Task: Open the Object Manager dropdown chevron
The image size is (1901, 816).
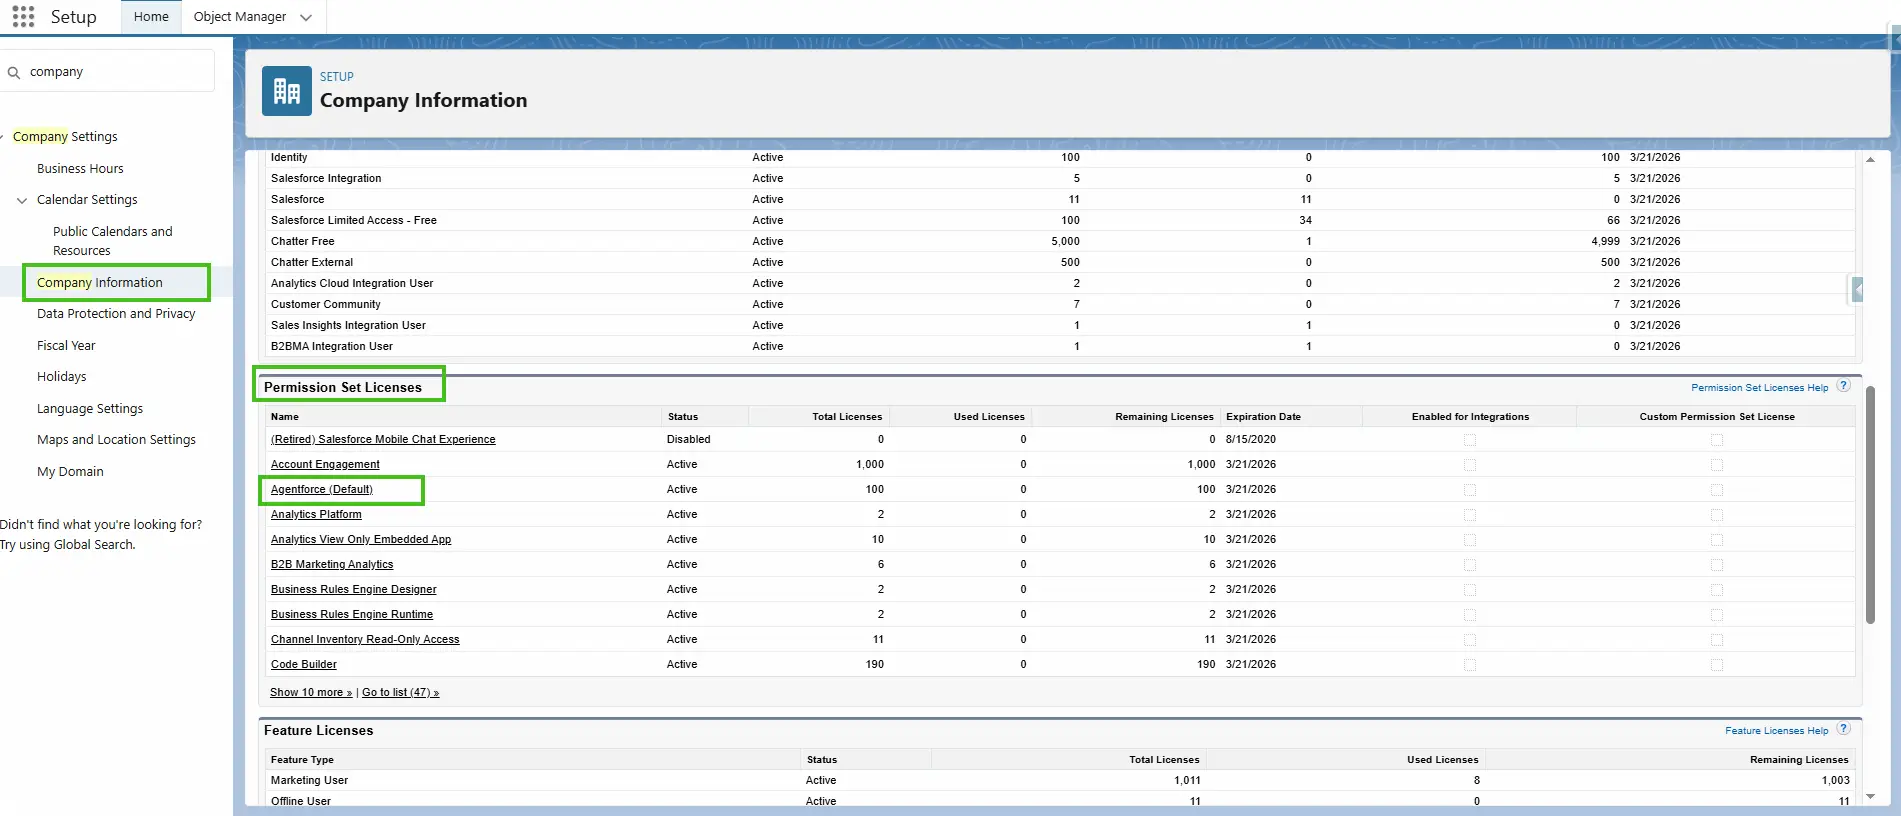Action: point(306,17)
